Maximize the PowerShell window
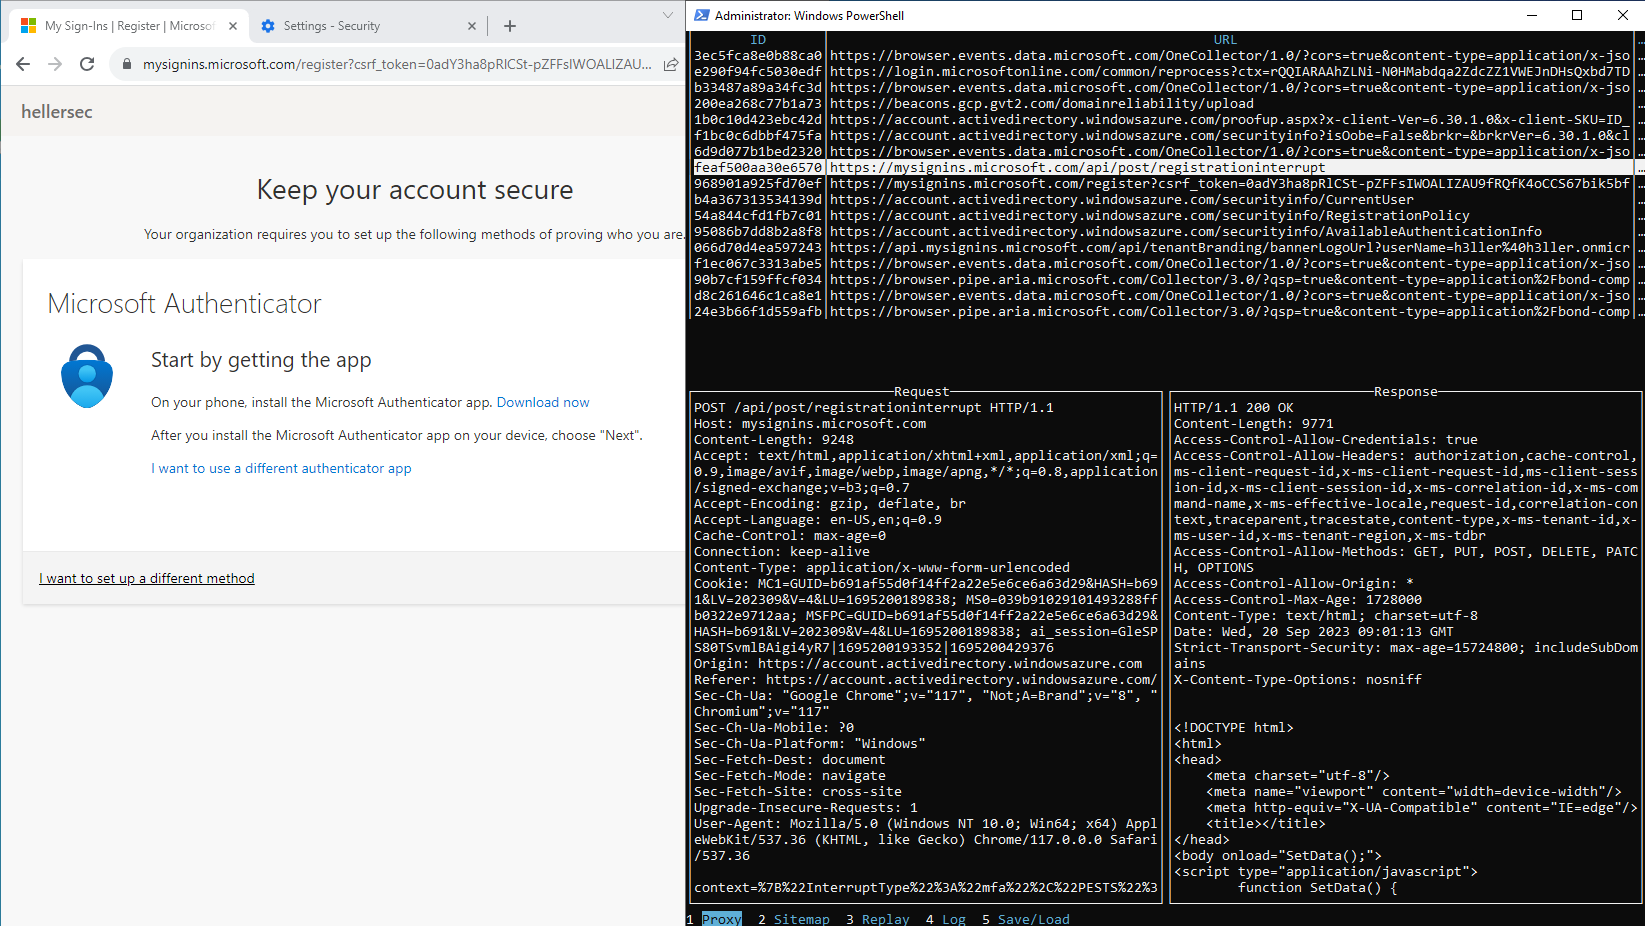The image size is (1645, 926). [x=1577, y=15]
